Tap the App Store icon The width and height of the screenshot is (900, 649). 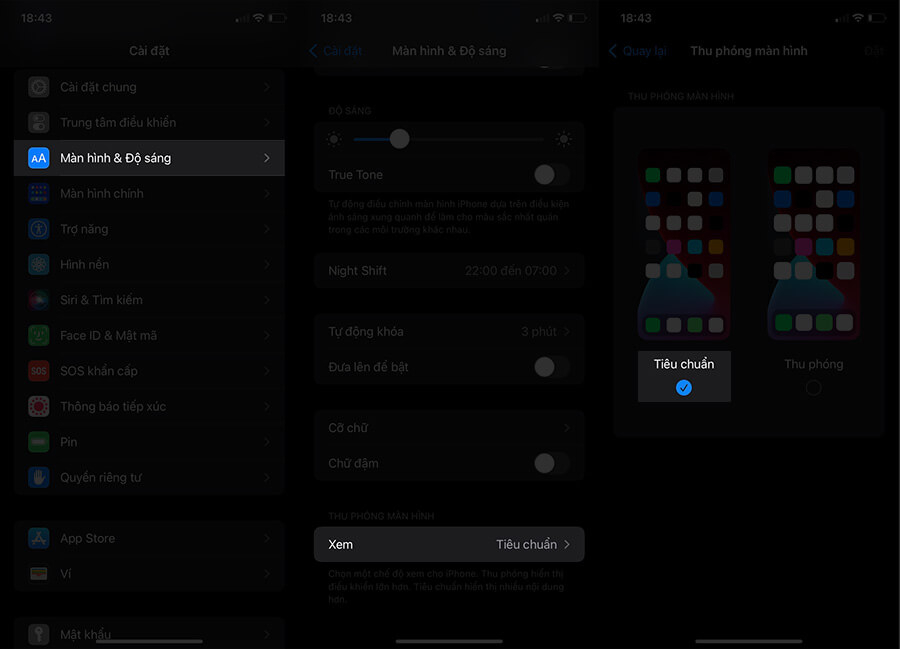[39, 538]
